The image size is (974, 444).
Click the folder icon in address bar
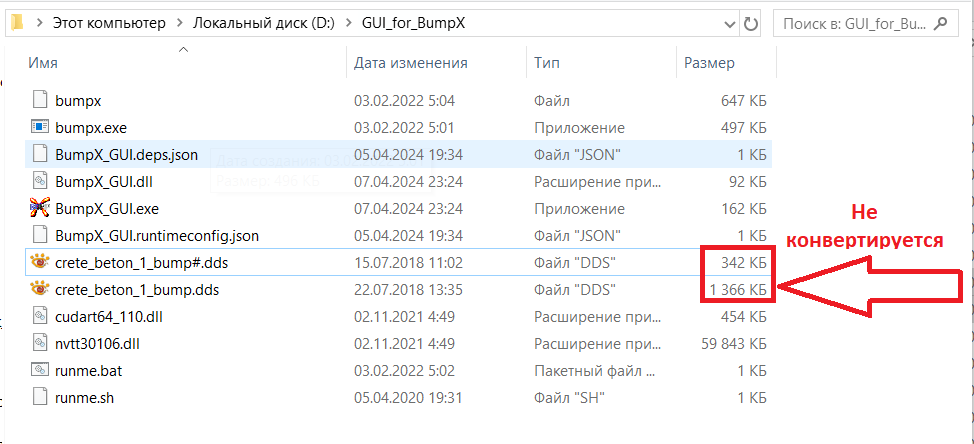tap(17, 24)
